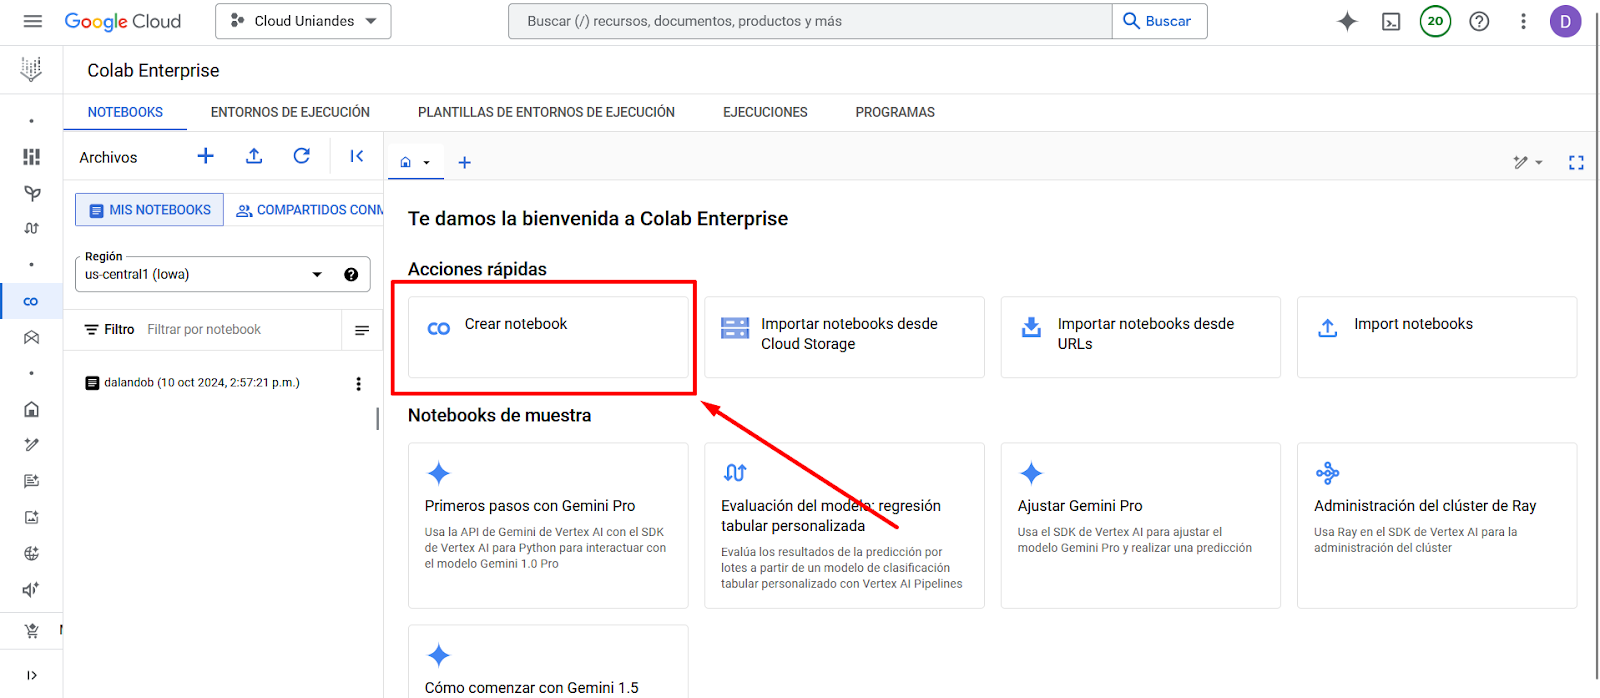Open the house icon in left sidebar
Viewport: 1600px width, 698px height.
coord(32,409)
